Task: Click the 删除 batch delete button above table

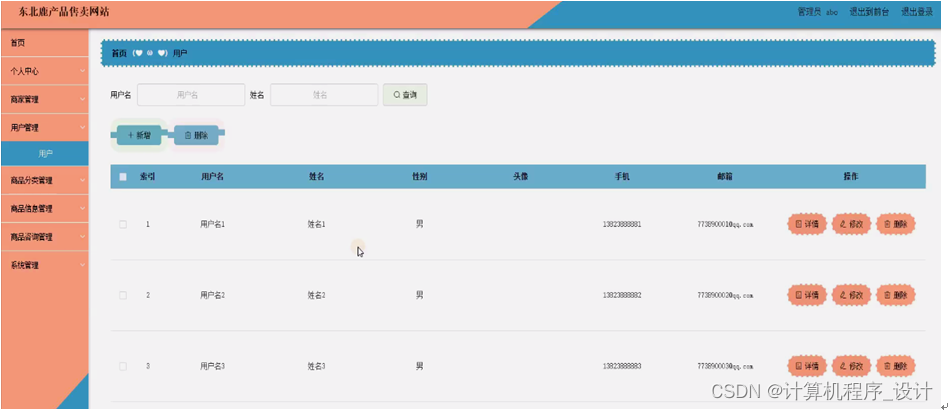Action: 196,135
